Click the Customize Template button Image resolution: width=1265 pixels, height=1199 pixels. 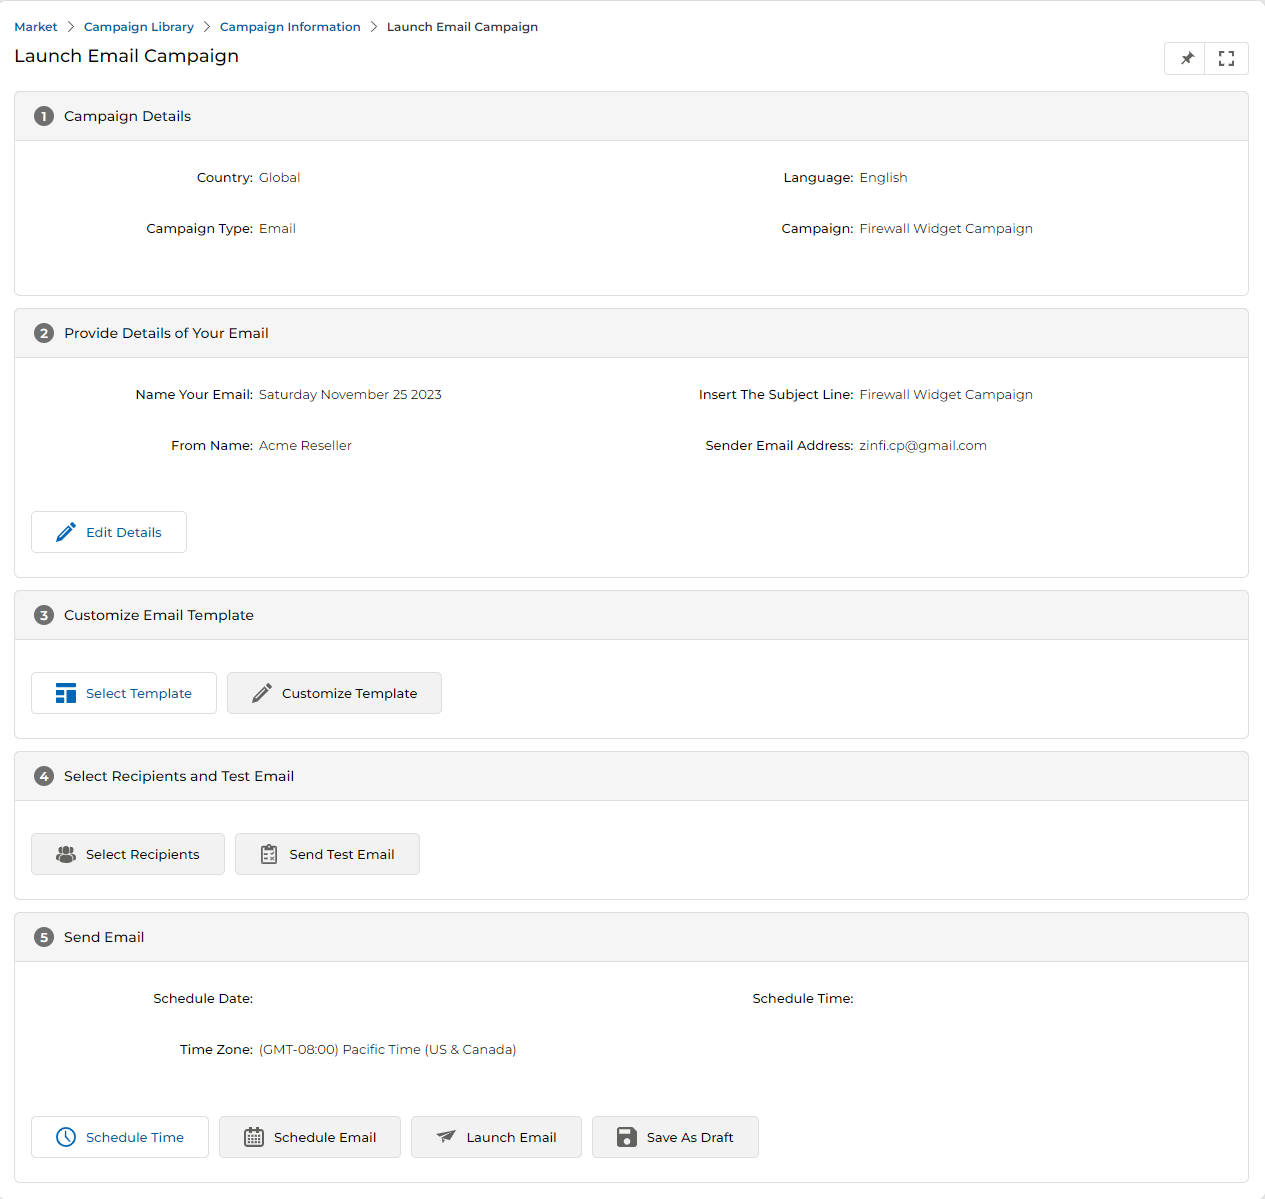pos(334,693)
